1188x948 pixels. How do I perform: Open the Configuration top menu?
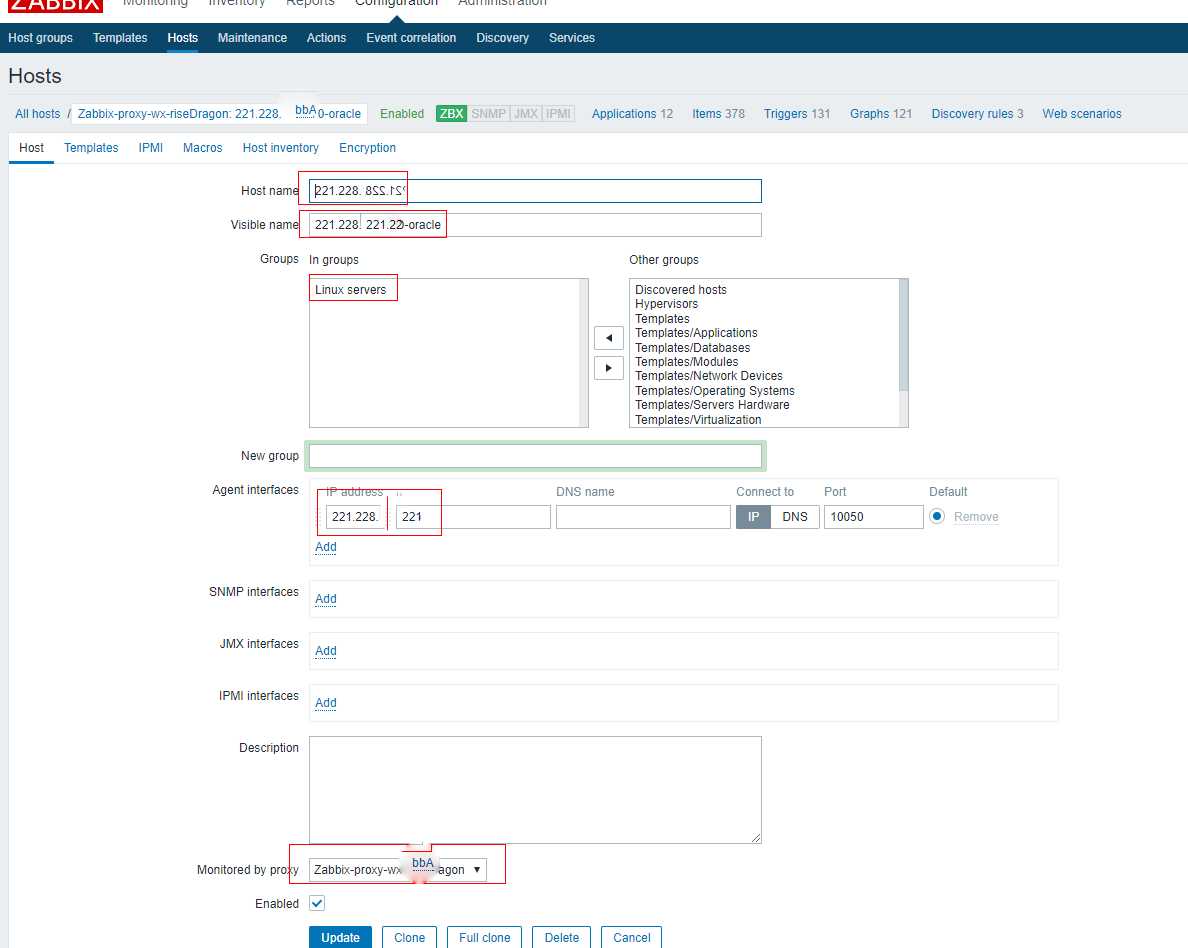pos(396,4)
